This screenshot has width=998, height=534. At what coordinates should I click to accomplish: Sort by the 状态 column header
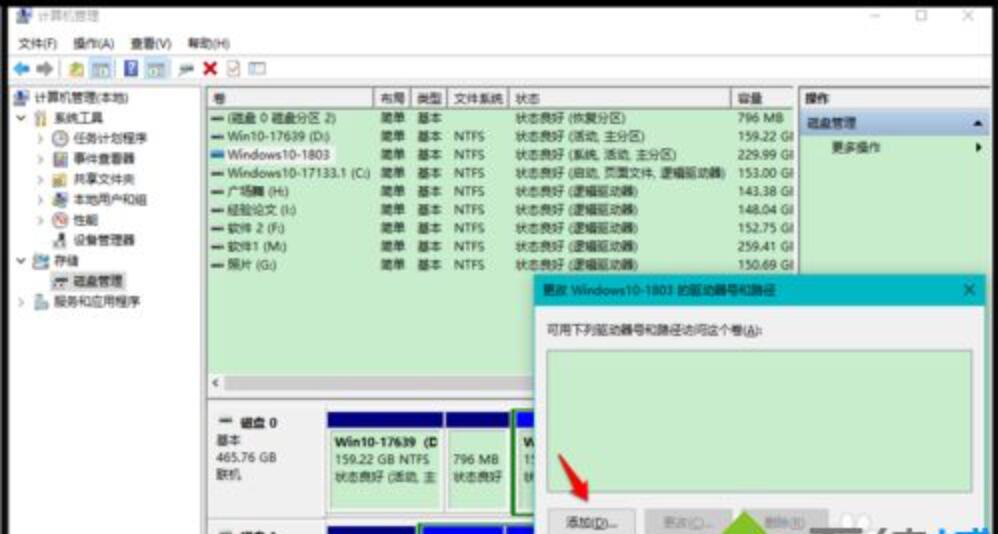coord(620,99)
